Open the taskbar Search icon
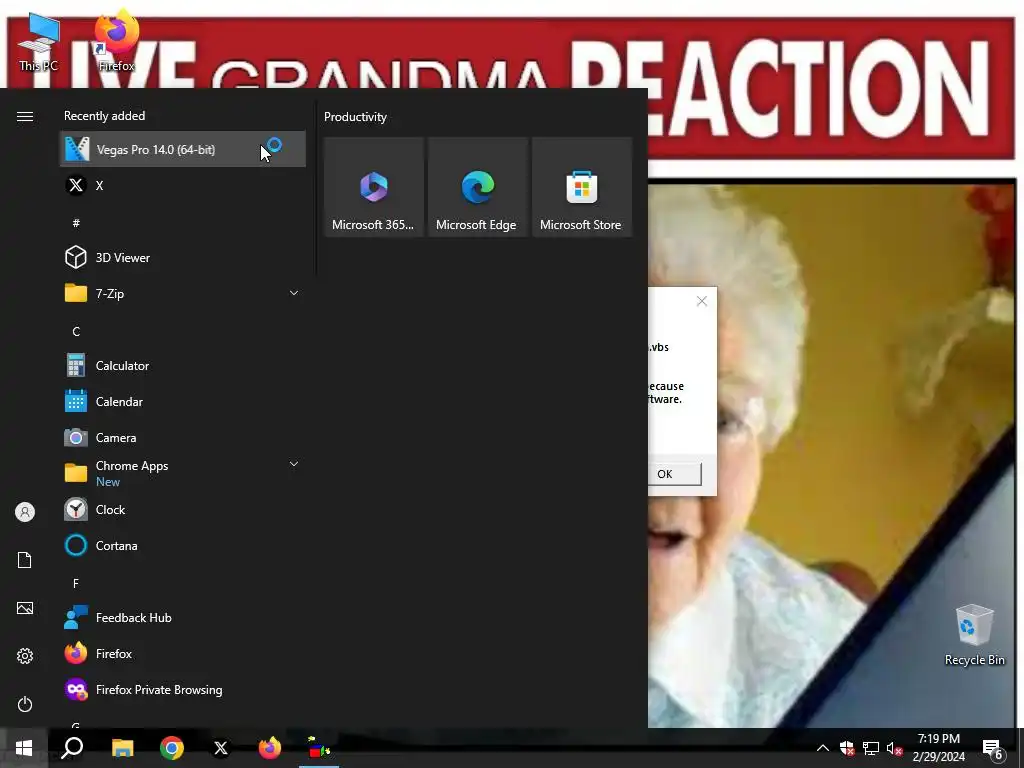Viewport: 1024px width, 768px height. pyautogui.click(x=72, y=748)
